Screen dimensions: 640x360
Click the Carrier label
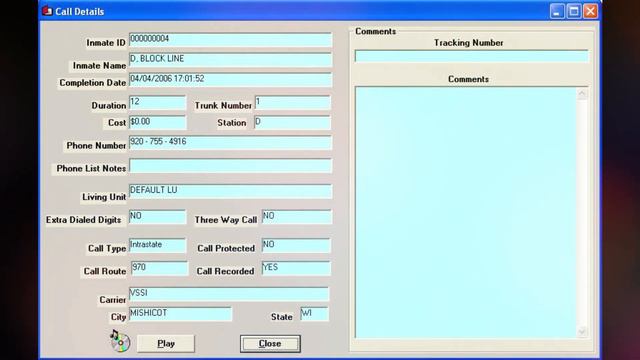coord(113,300)
